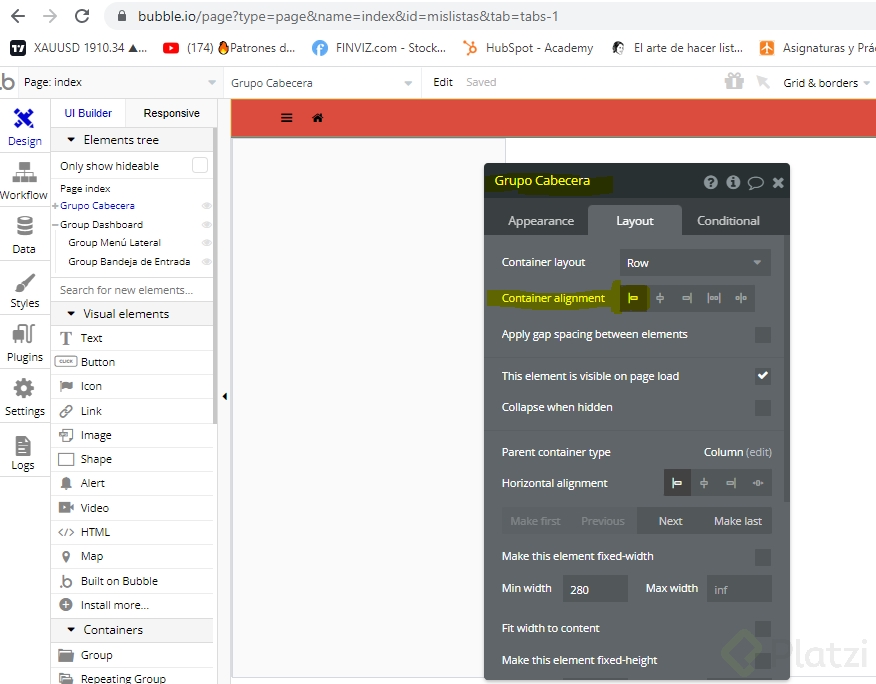
Task: Click the Make last button
Action: pyautogui.click(x=737, y=521)
